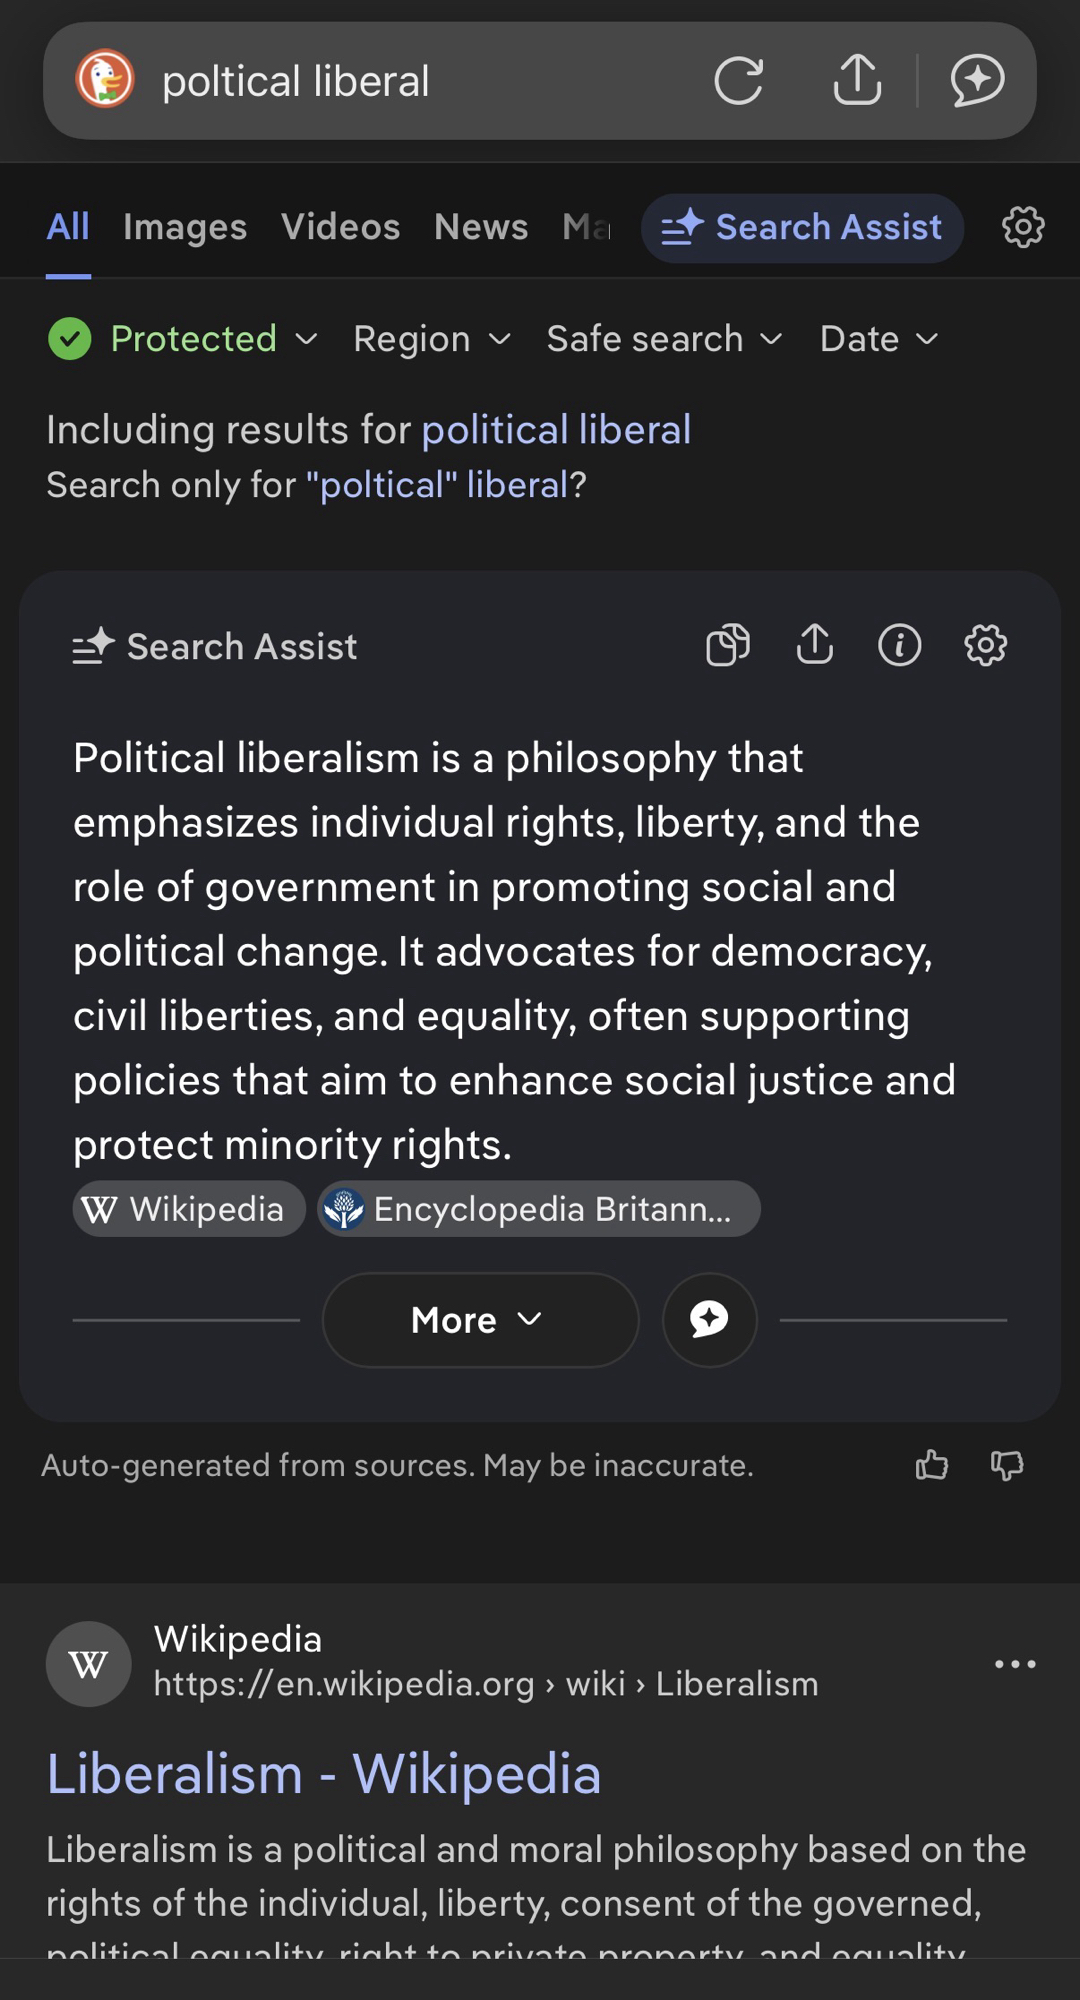Expand answer with More button

[x=480, y=1320]
